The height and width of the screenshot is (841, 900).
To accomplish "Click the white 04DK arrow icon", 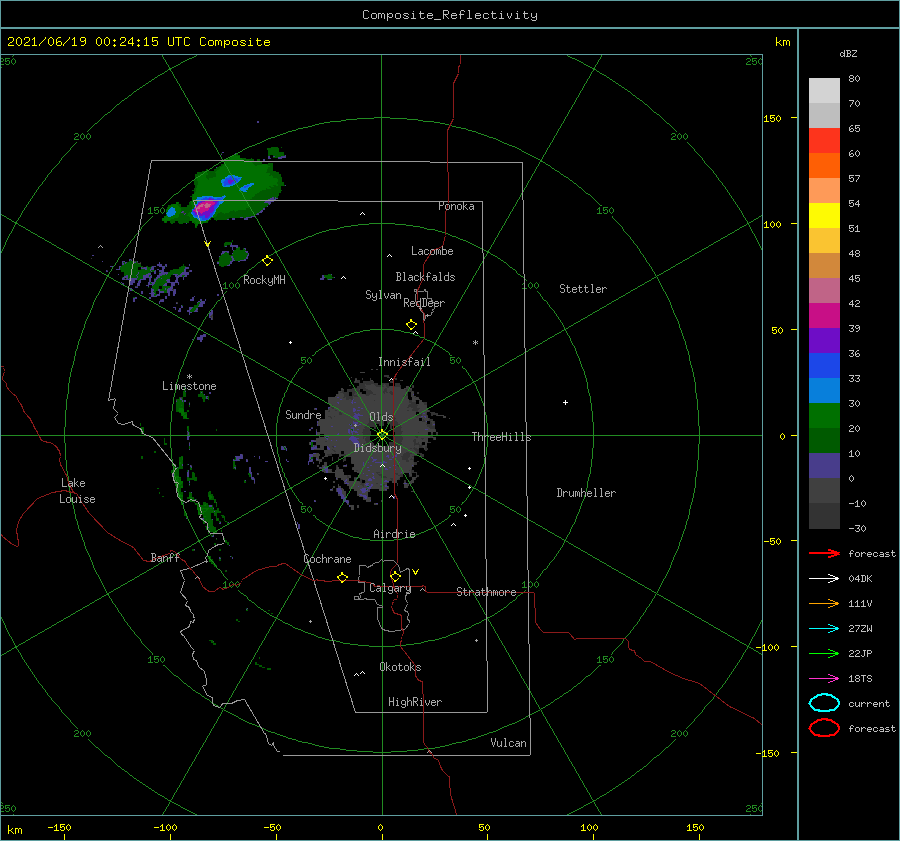I will [x=824, y=578].
